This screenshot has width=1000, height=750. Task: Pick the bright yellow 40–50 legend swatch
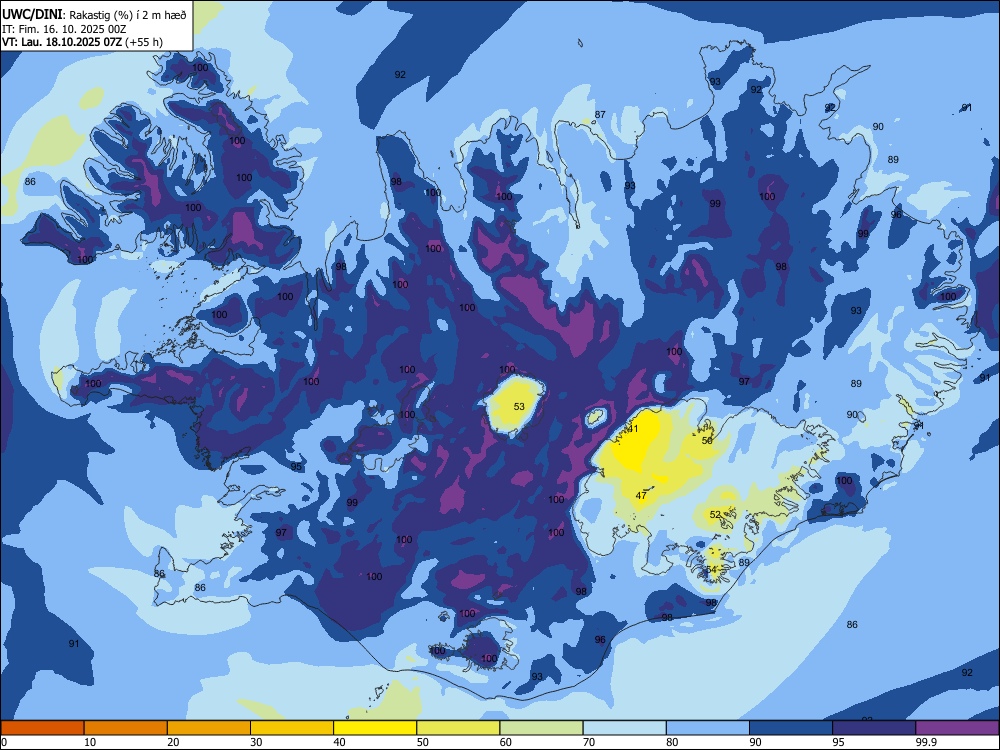[375, 728]
